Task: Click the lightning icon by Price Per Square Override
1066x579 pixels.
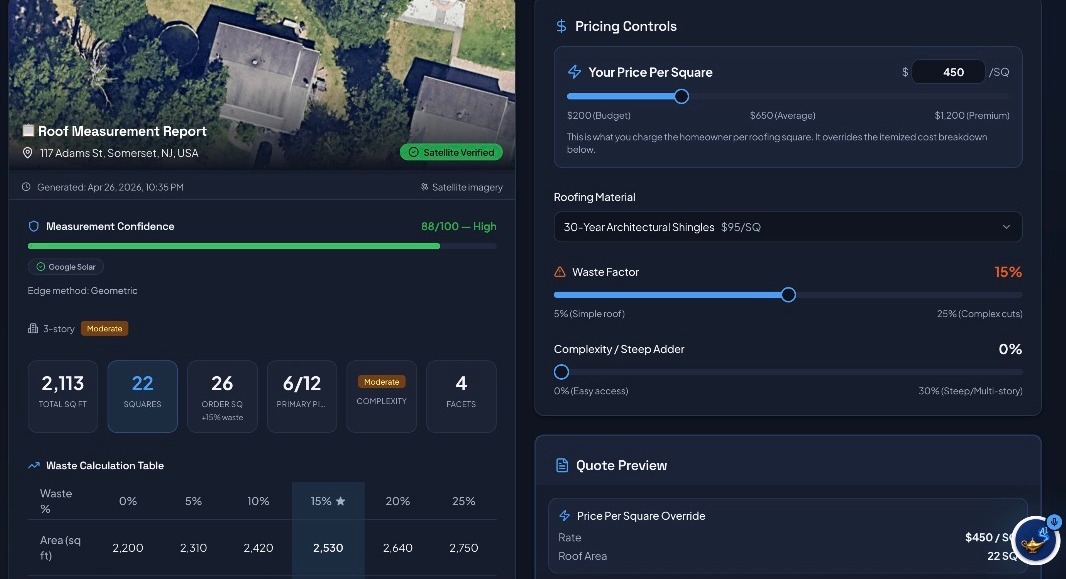Action: pos(564,516)
